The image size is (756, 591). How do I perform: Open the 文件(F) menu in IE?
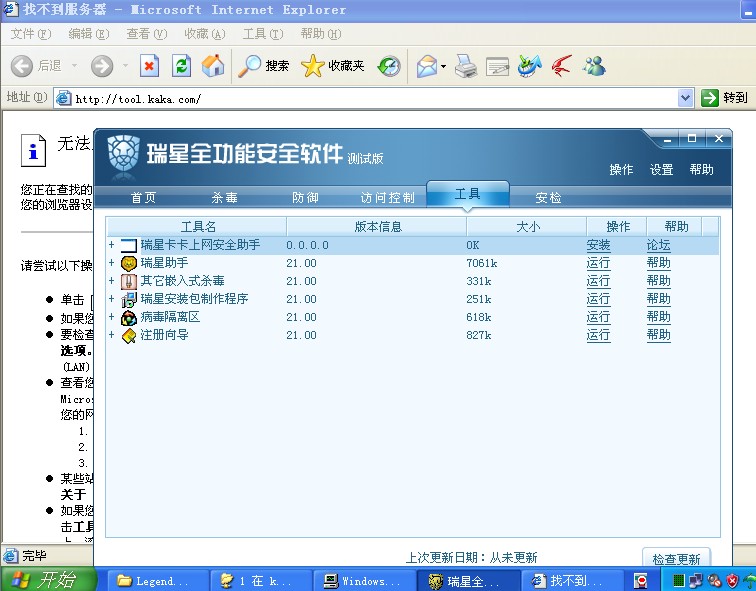click(31, 34)
